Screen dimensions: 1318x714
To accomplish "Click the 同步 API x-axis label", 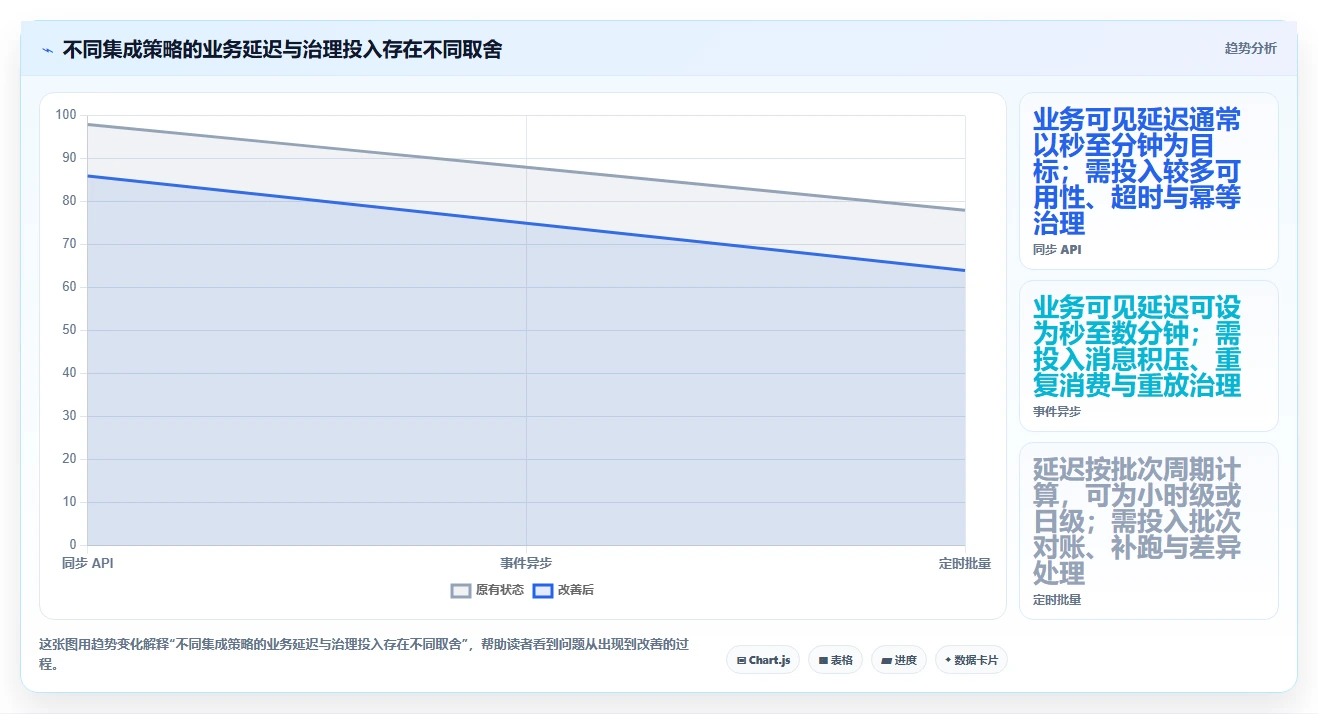I will tap(88, 563).
